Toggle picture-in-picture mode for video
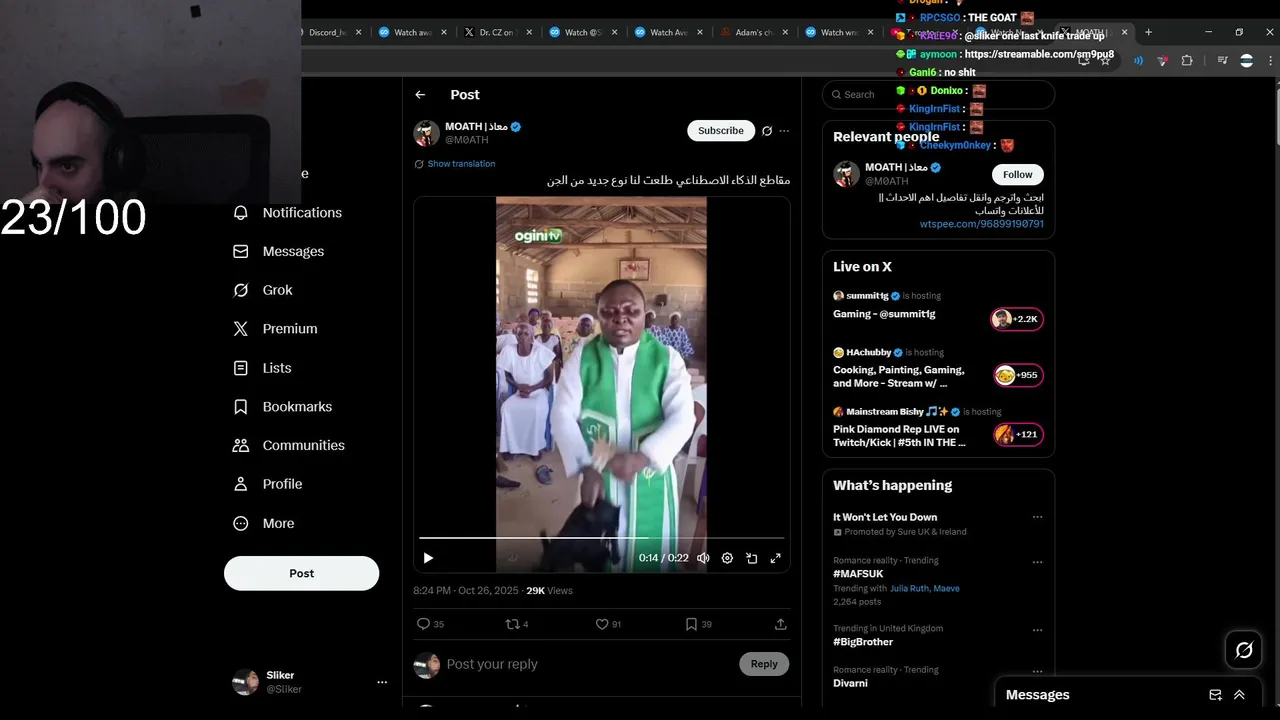The width and height of the screenshot is (1280, 720). click(x=751, y=558)
